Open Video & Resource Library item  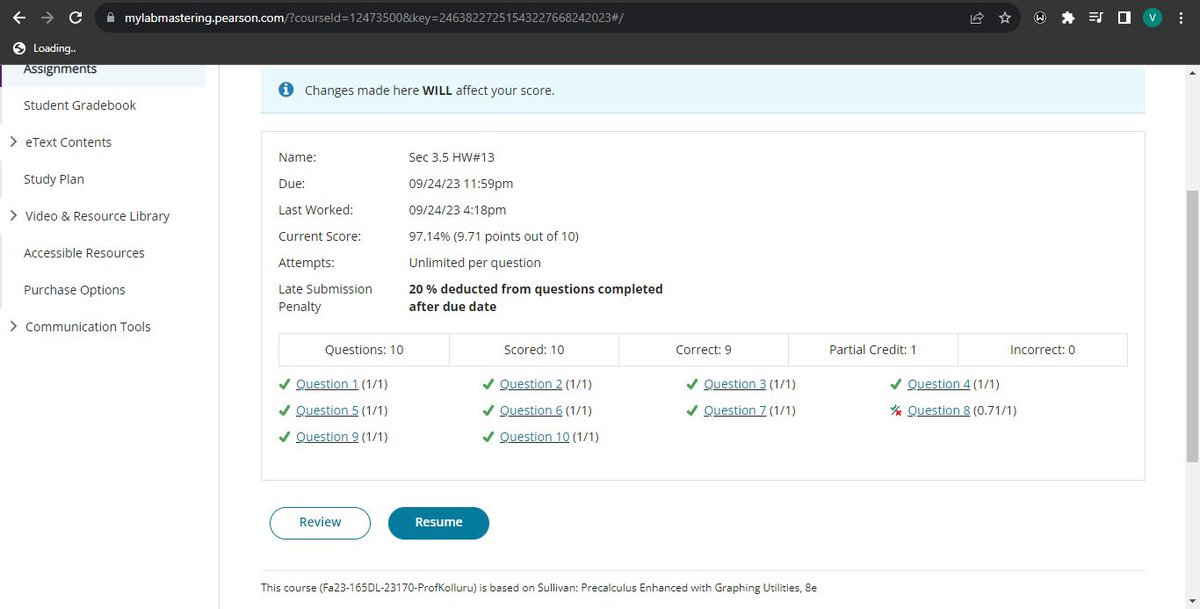pyautogui.click(x=98, y=216)
